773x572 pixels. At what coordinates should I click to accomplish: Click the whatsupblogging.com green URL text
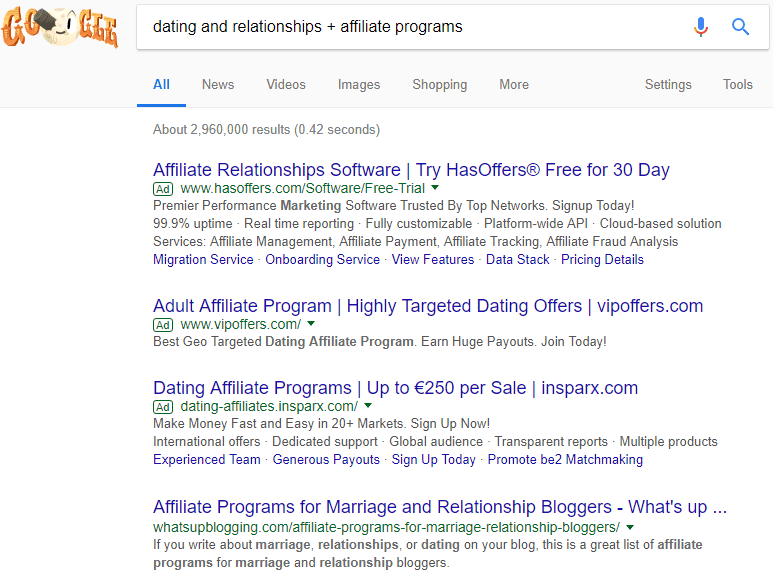click(x=386, y=528)
